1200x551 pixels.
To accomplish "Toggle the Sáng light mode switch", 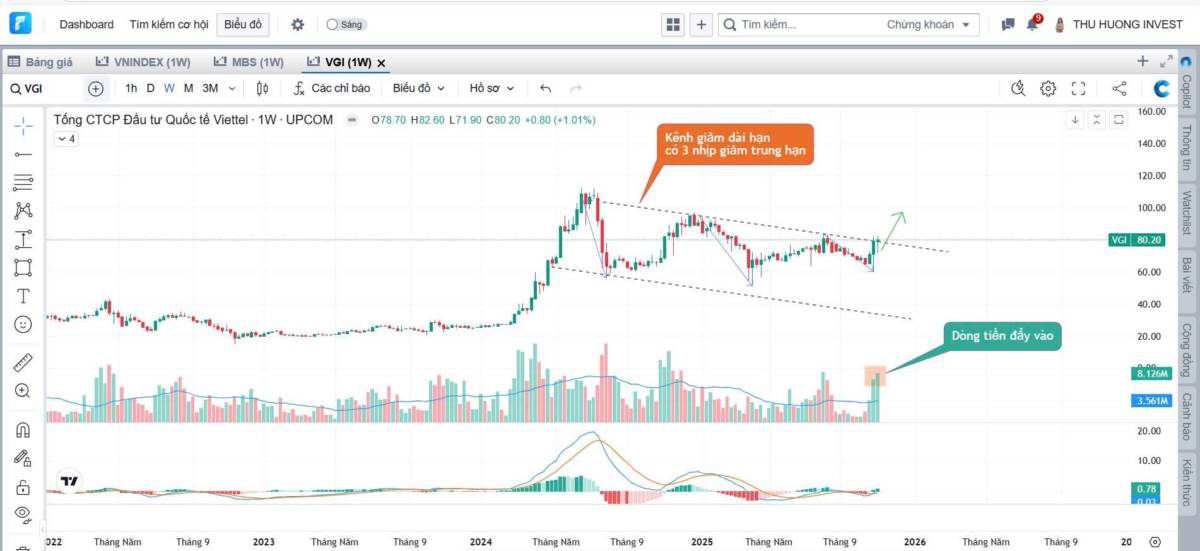I will 345,24.
